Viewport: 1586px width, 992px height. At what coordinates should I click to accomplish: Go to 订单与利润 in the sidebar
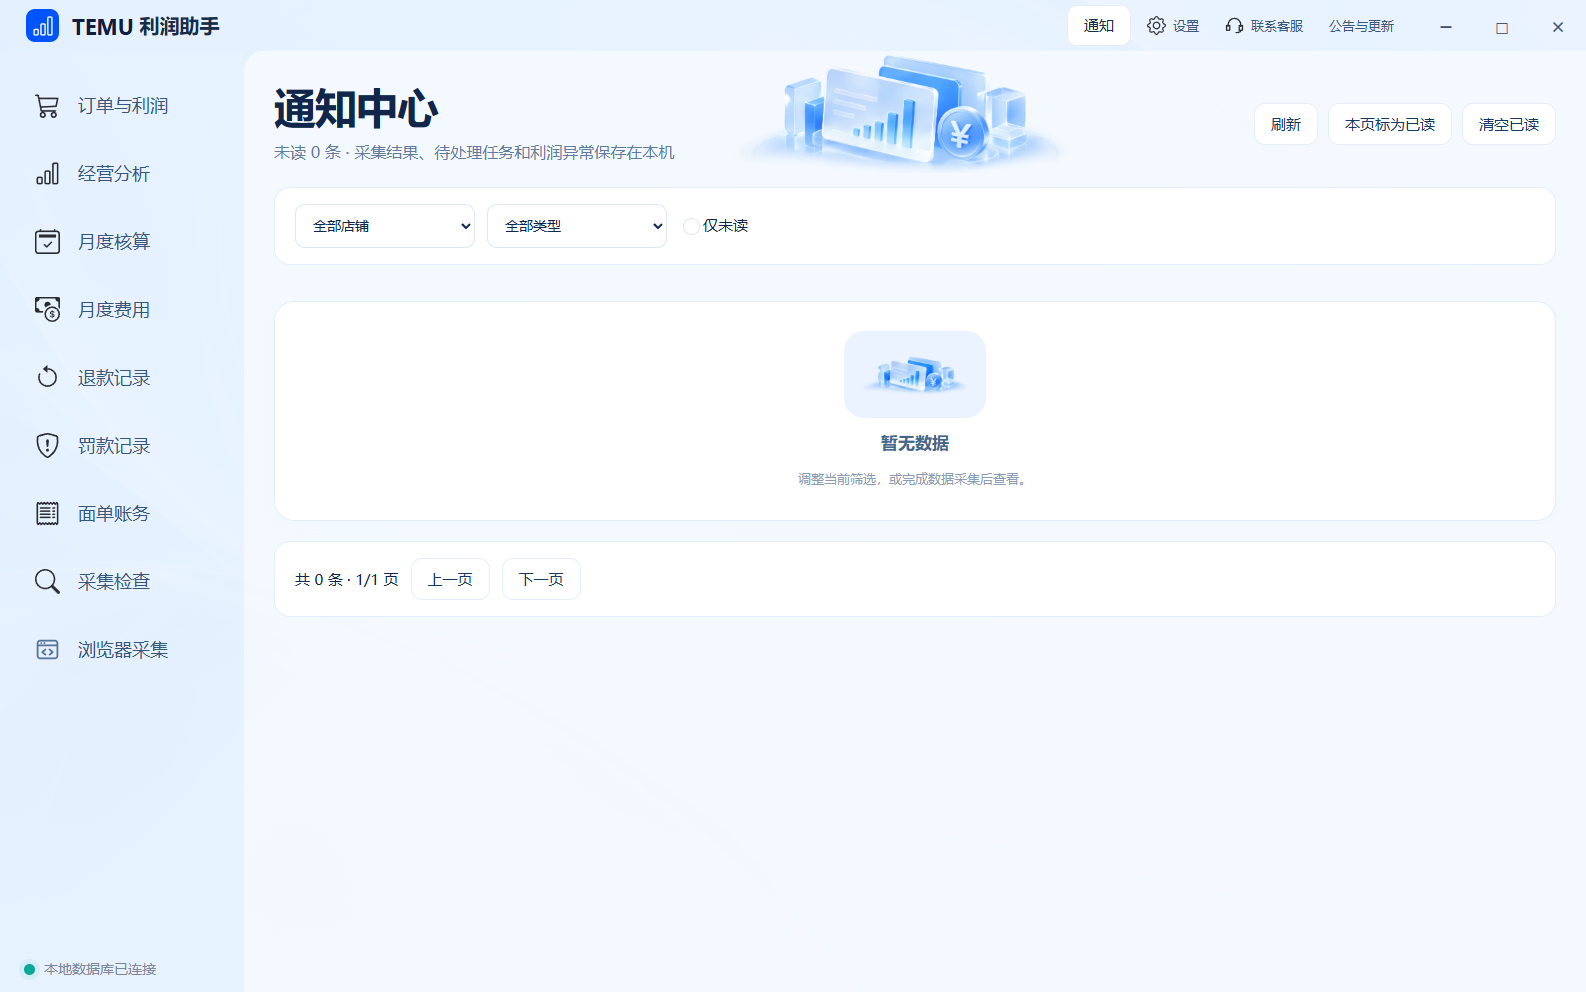pos(123,106)
